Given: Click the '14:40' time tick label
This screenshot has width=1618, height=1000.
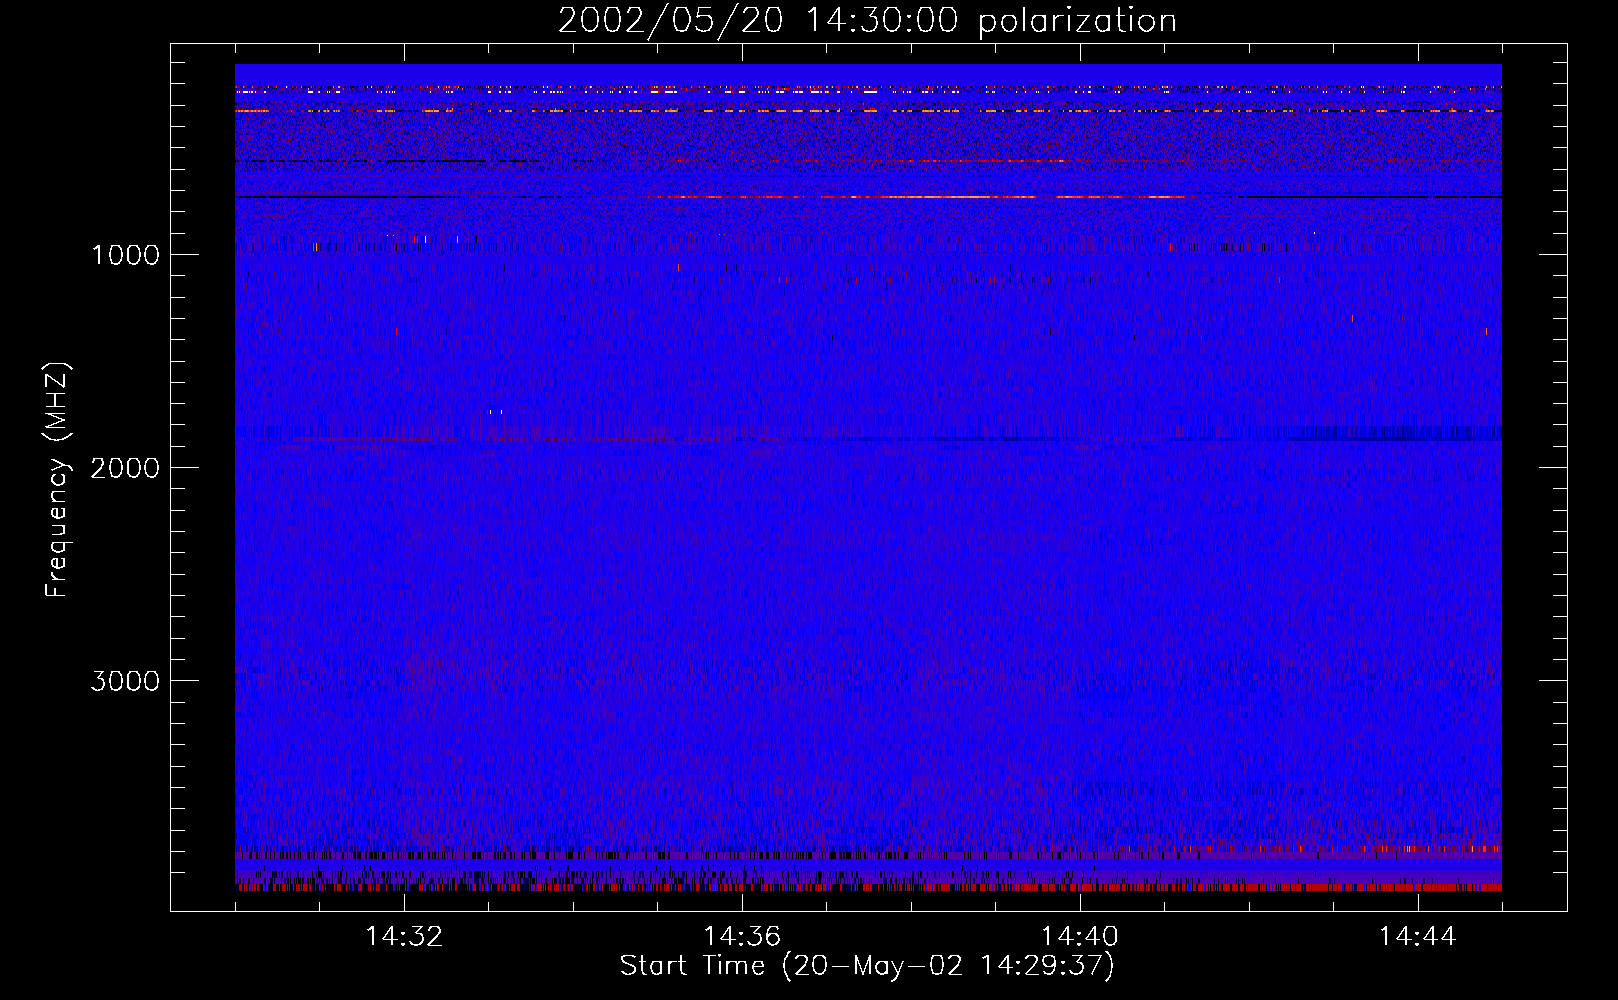Looking at the screenshot, I should (1080, 937).
